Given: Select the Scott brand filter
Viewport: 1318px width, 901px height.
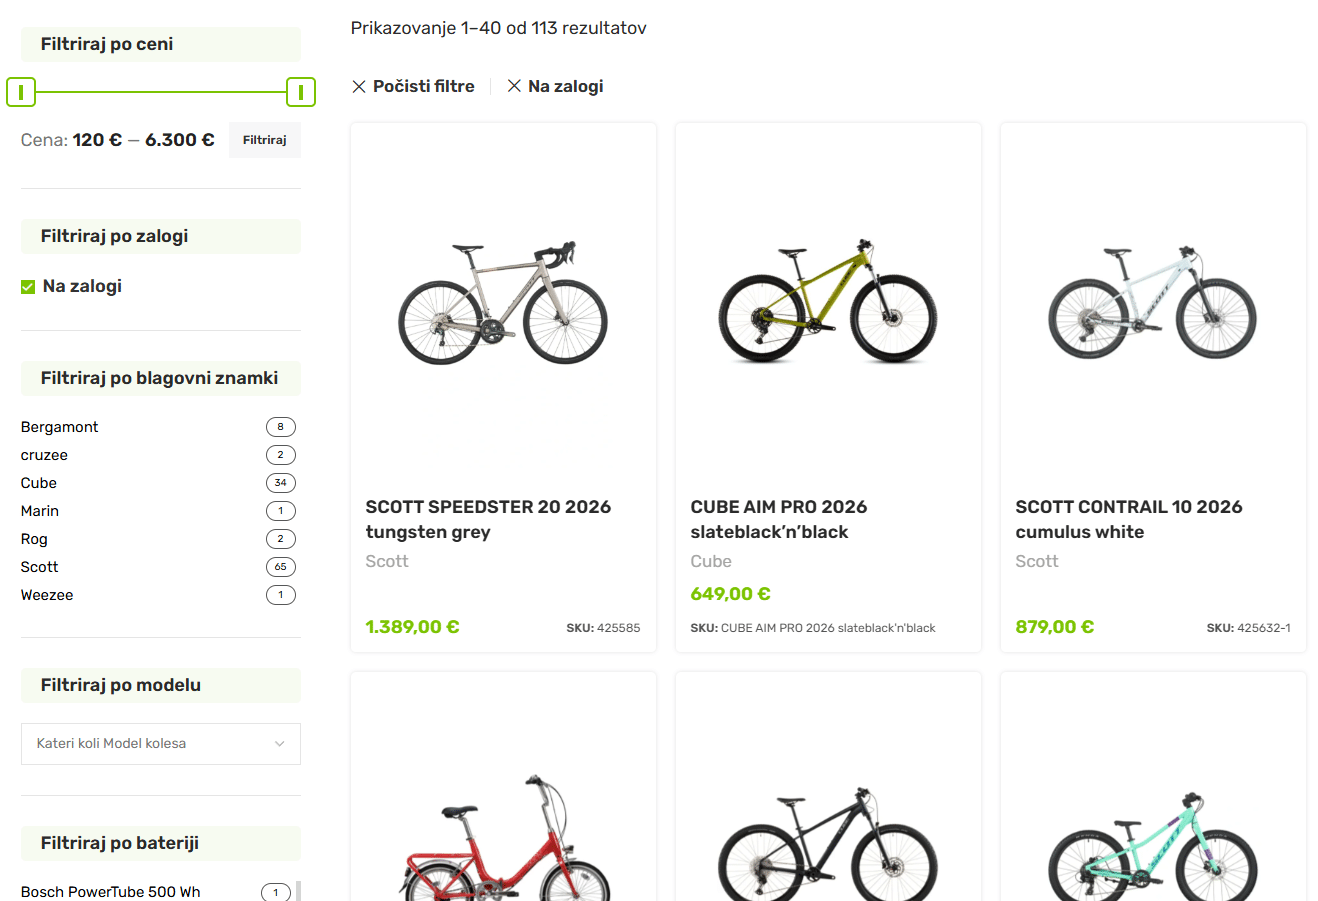Looking at the screenshot, I should 40,567.
